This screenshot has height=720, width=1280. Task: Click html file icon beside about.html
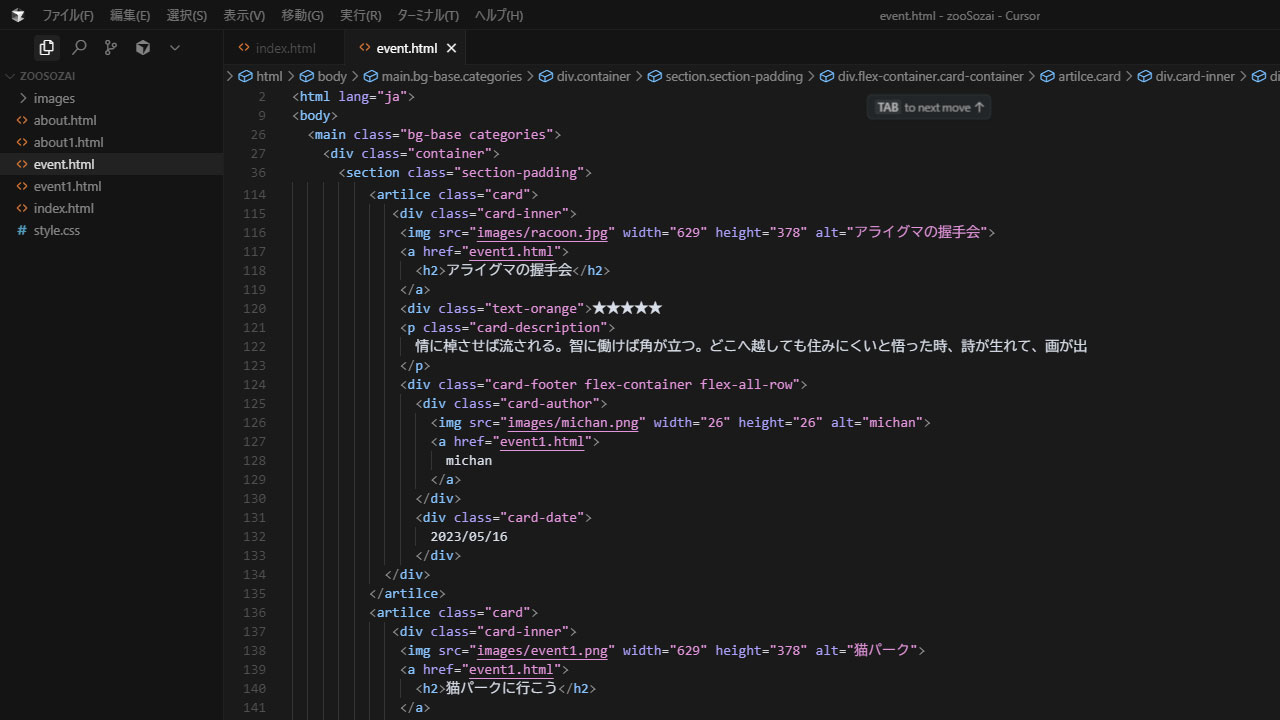pos(22,120)
